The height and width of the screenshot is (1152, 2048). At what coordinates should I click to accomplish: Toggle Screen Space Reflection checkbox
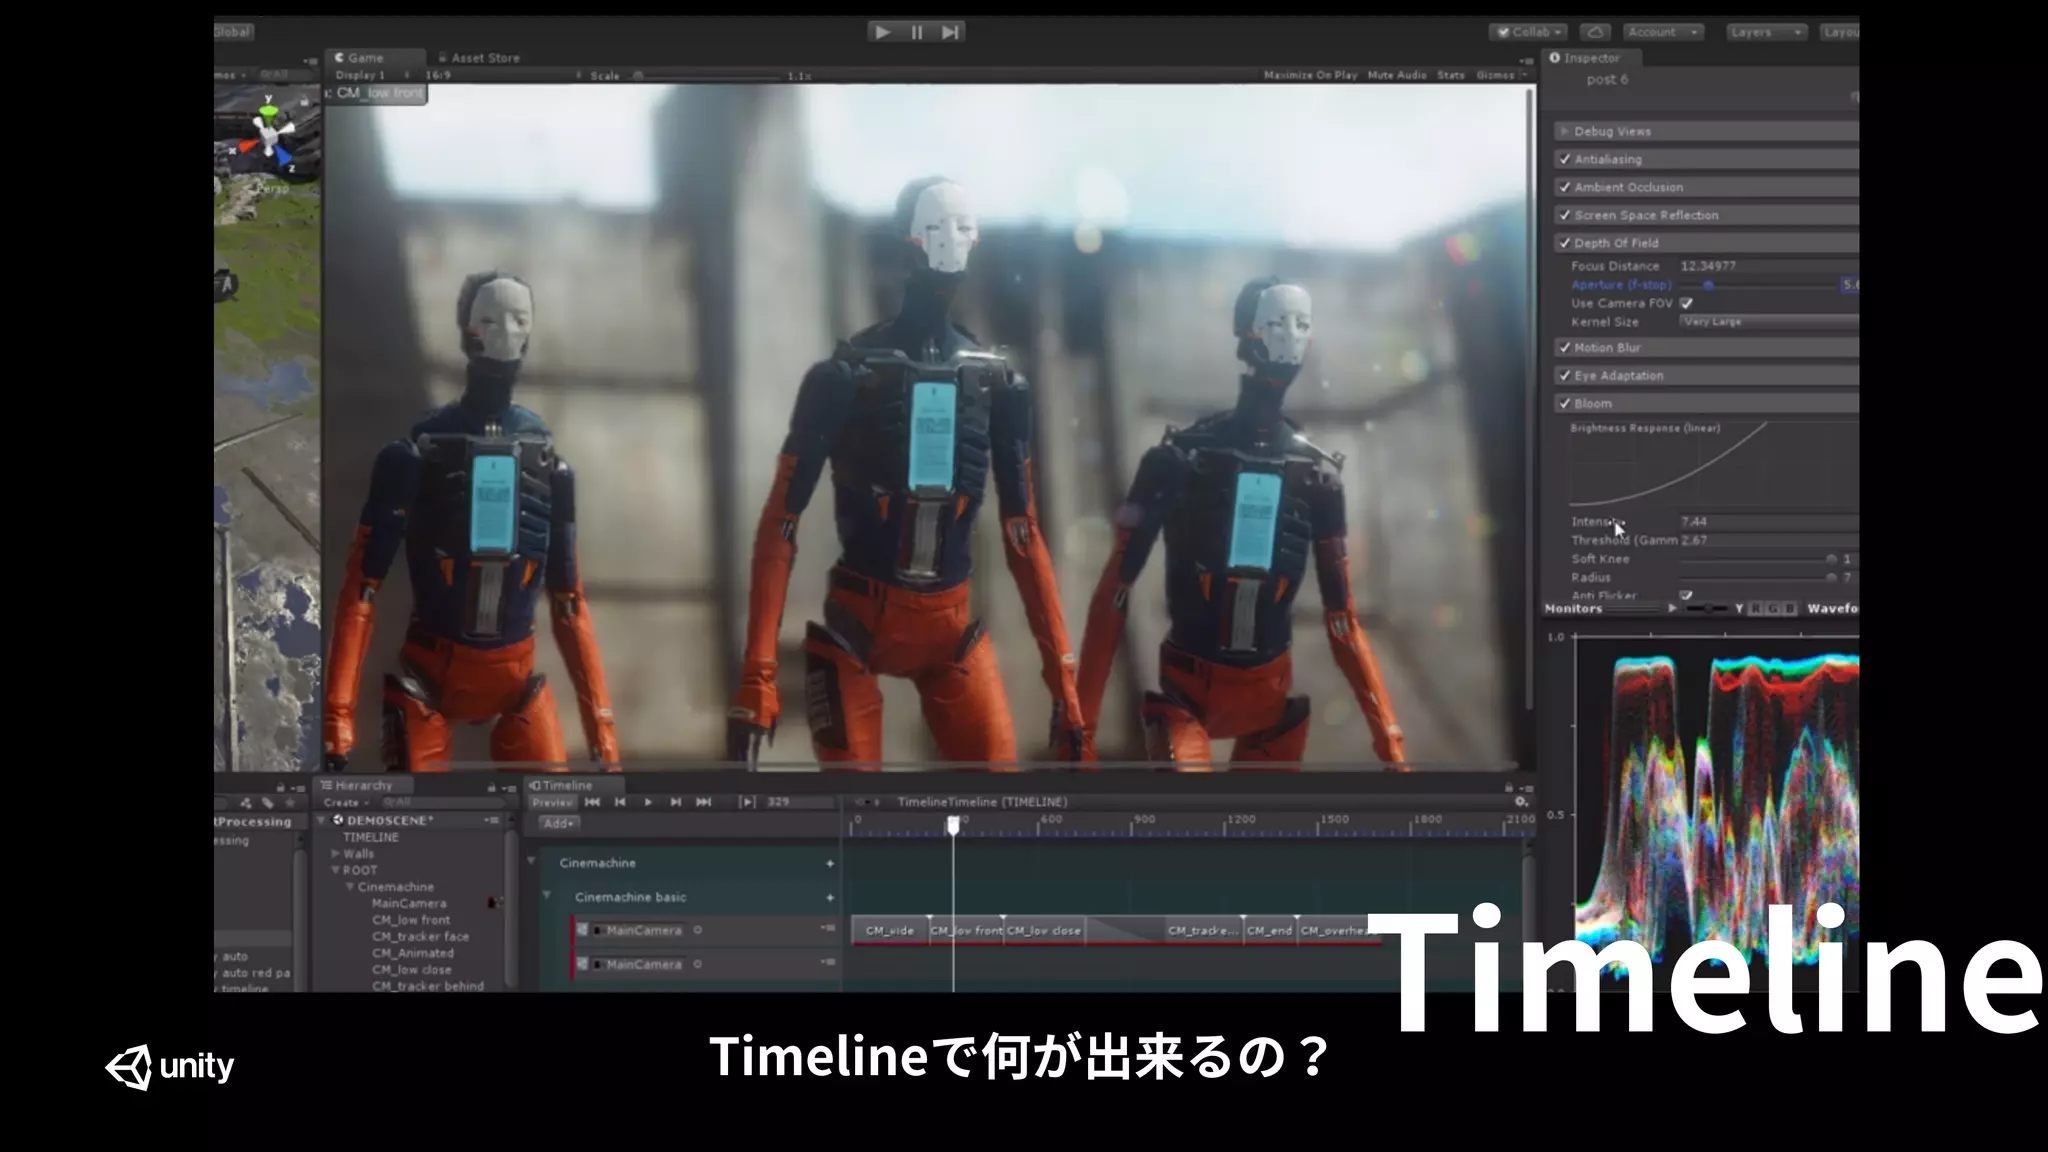pyautogui.click(x=1565, y=215)
